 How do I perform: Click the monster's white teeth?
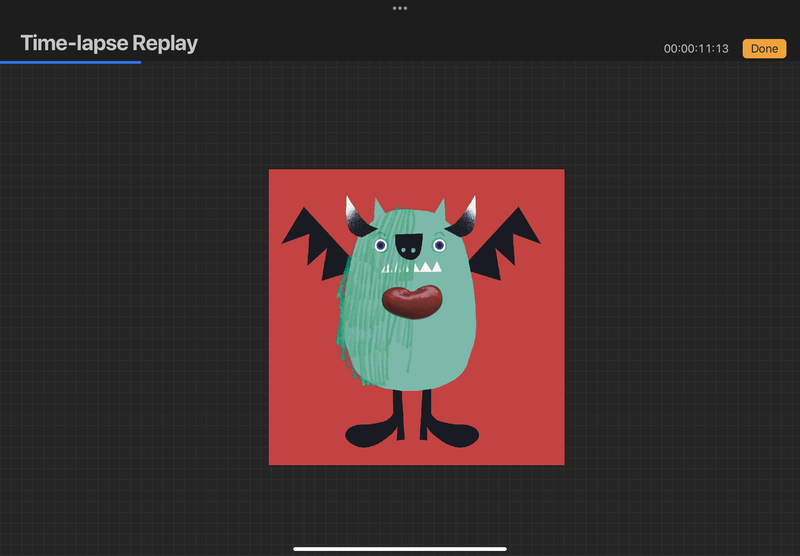pyautogui.click(x=429, y=267)
